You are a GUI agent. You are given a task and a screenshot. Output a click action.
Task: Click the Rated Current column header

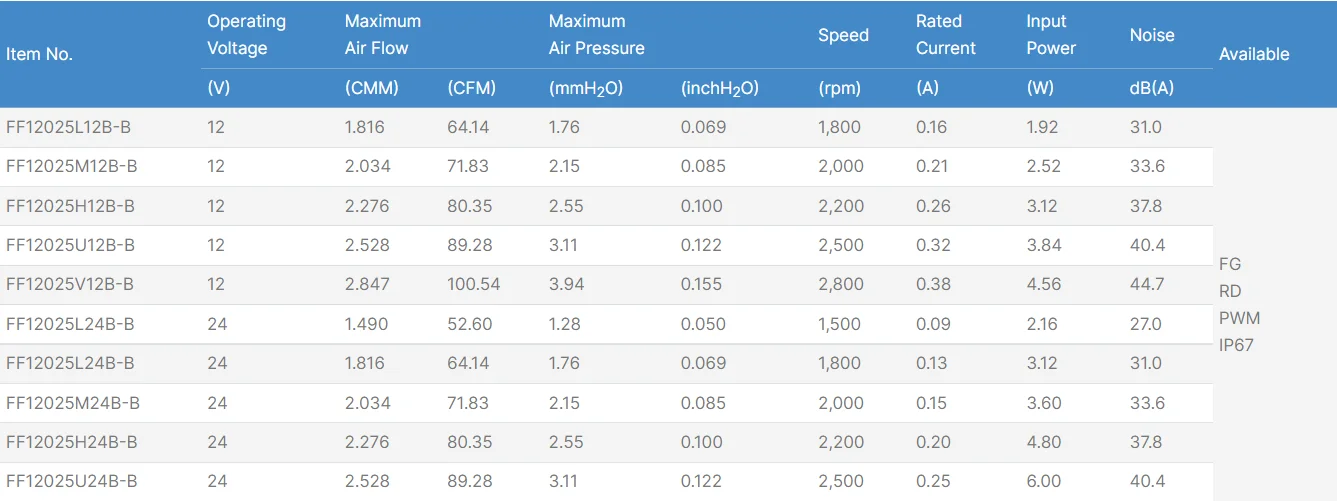[x=945, y=34]
